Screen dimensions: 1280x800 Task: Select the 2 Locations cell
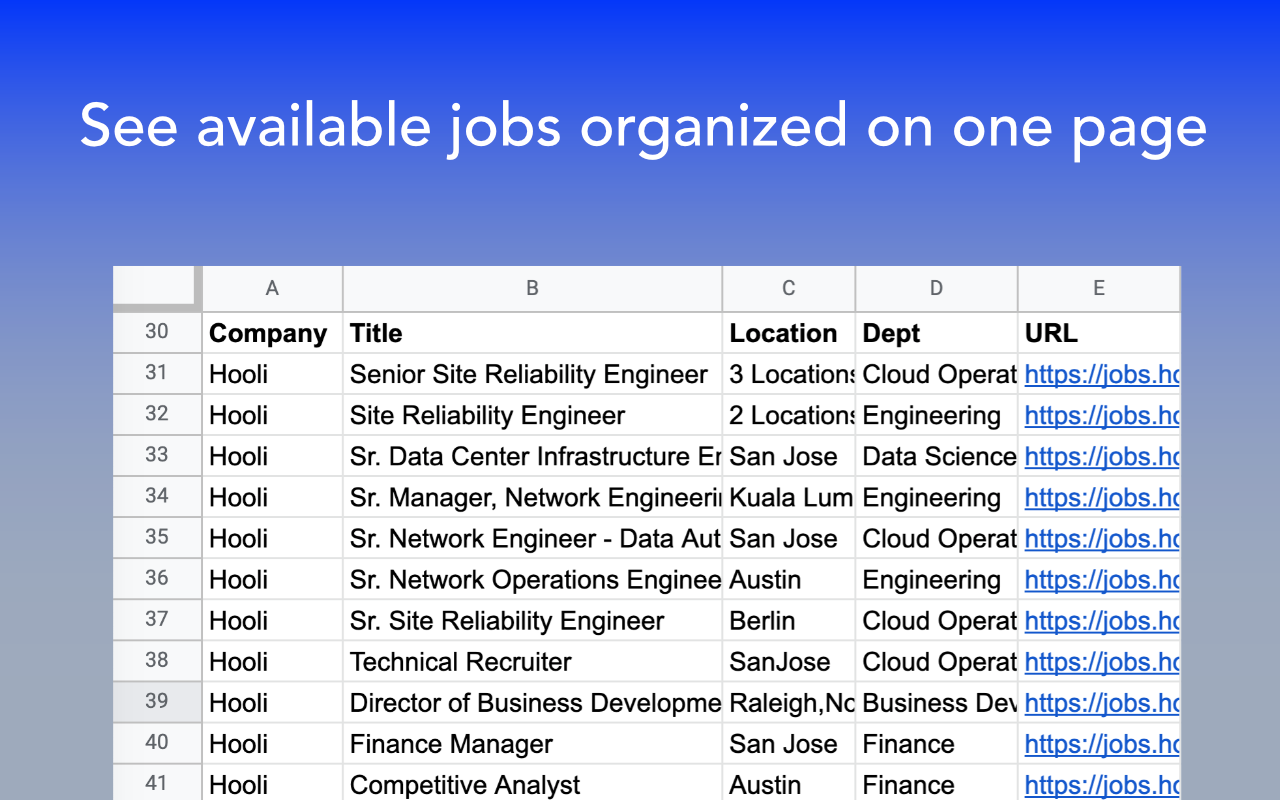point(789,415)
